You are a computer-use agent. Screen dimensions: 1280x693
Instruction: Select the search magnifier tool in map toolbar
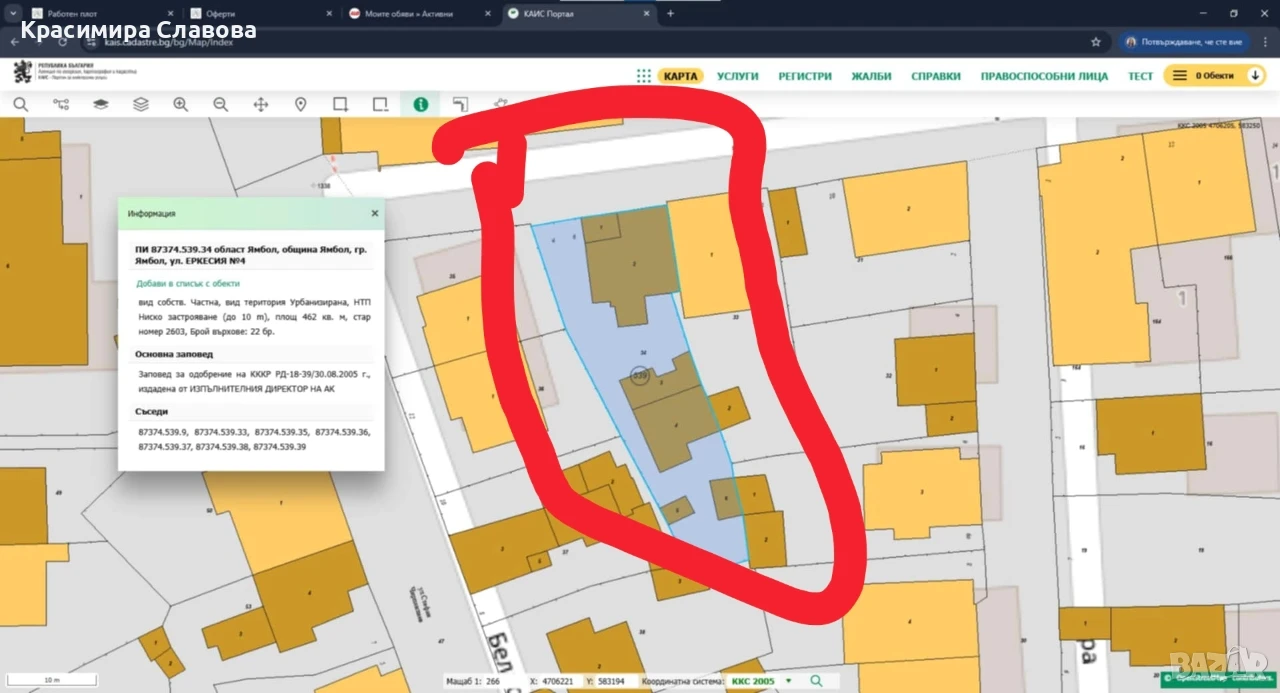click(20, 104)
